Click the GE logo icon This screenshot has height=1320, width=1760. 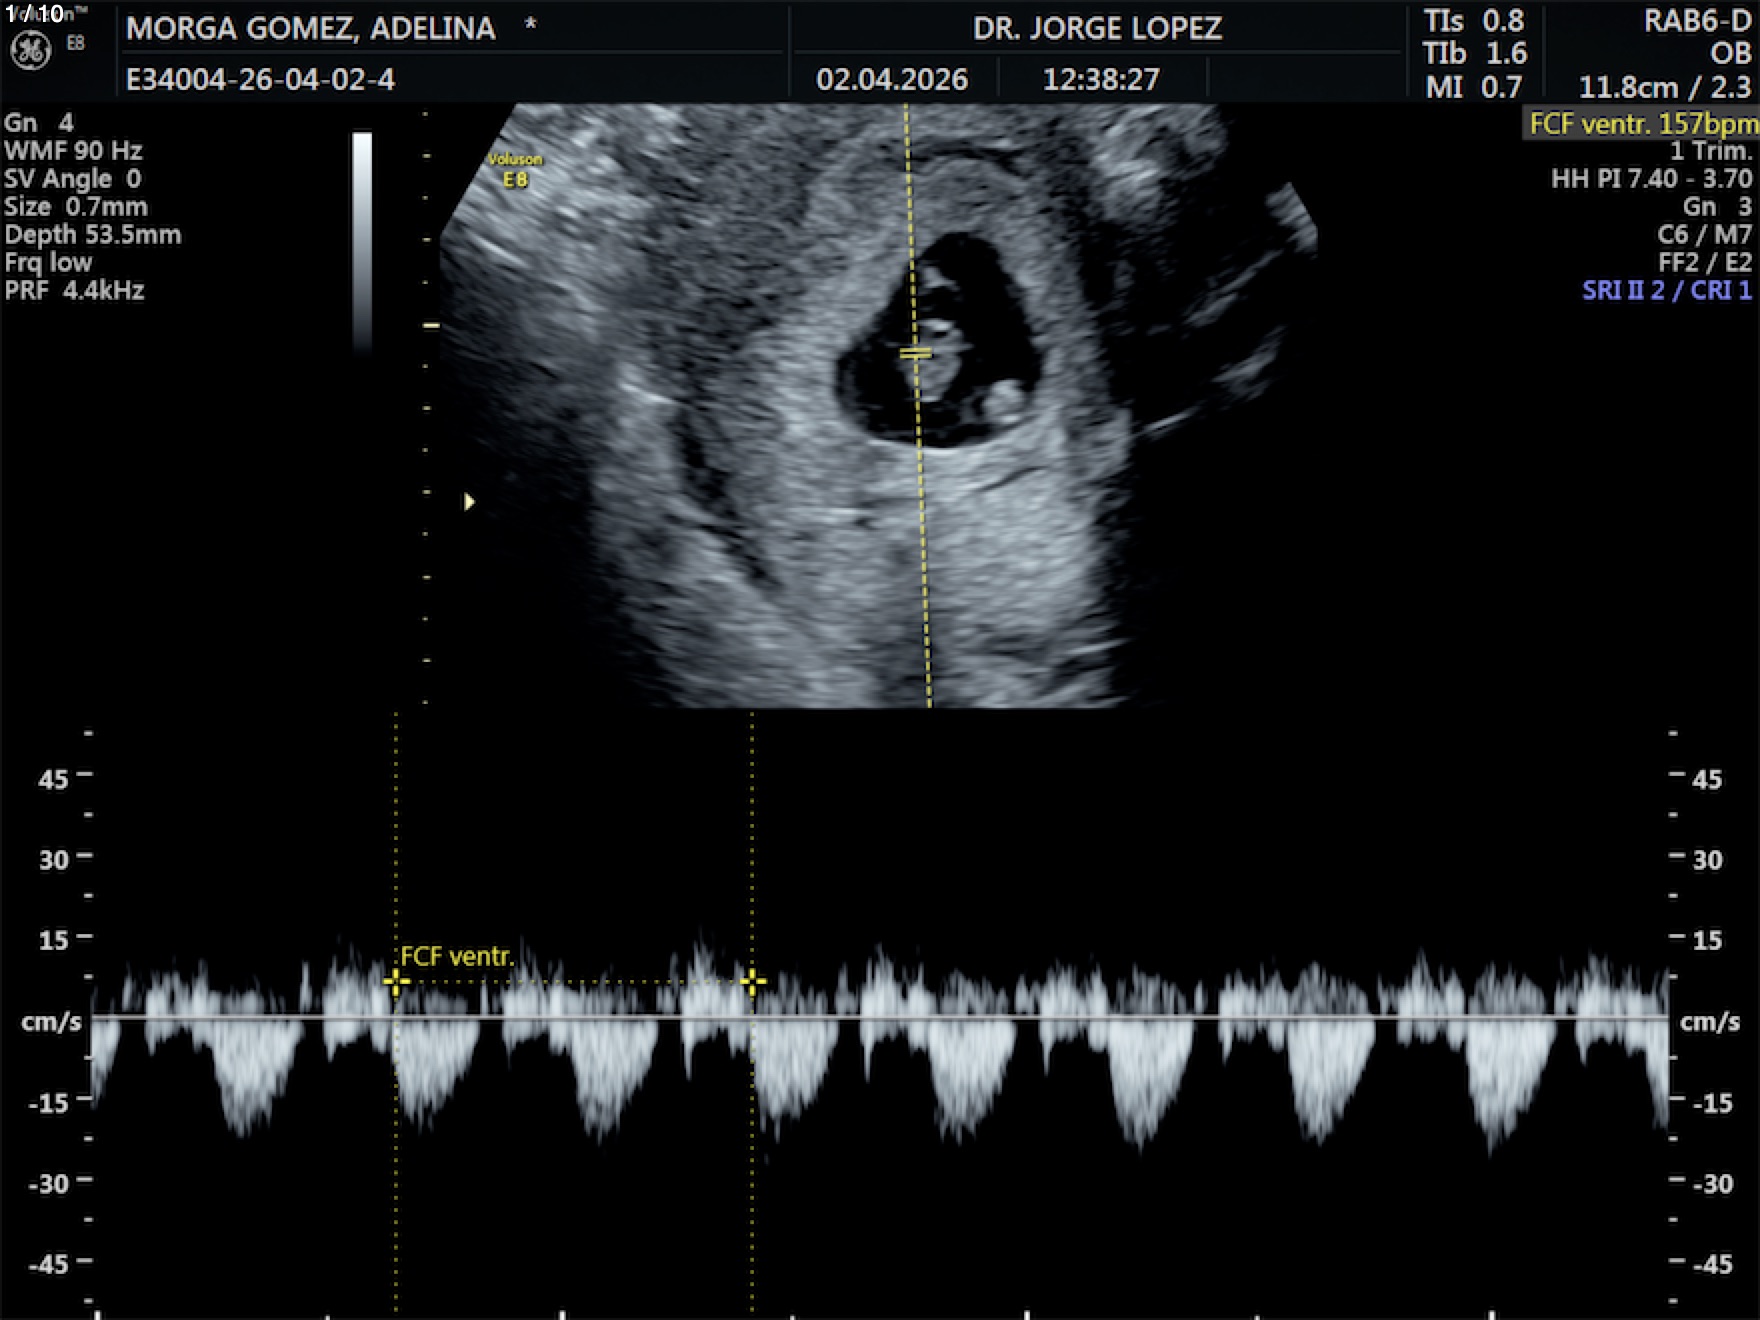coord(30,51)
